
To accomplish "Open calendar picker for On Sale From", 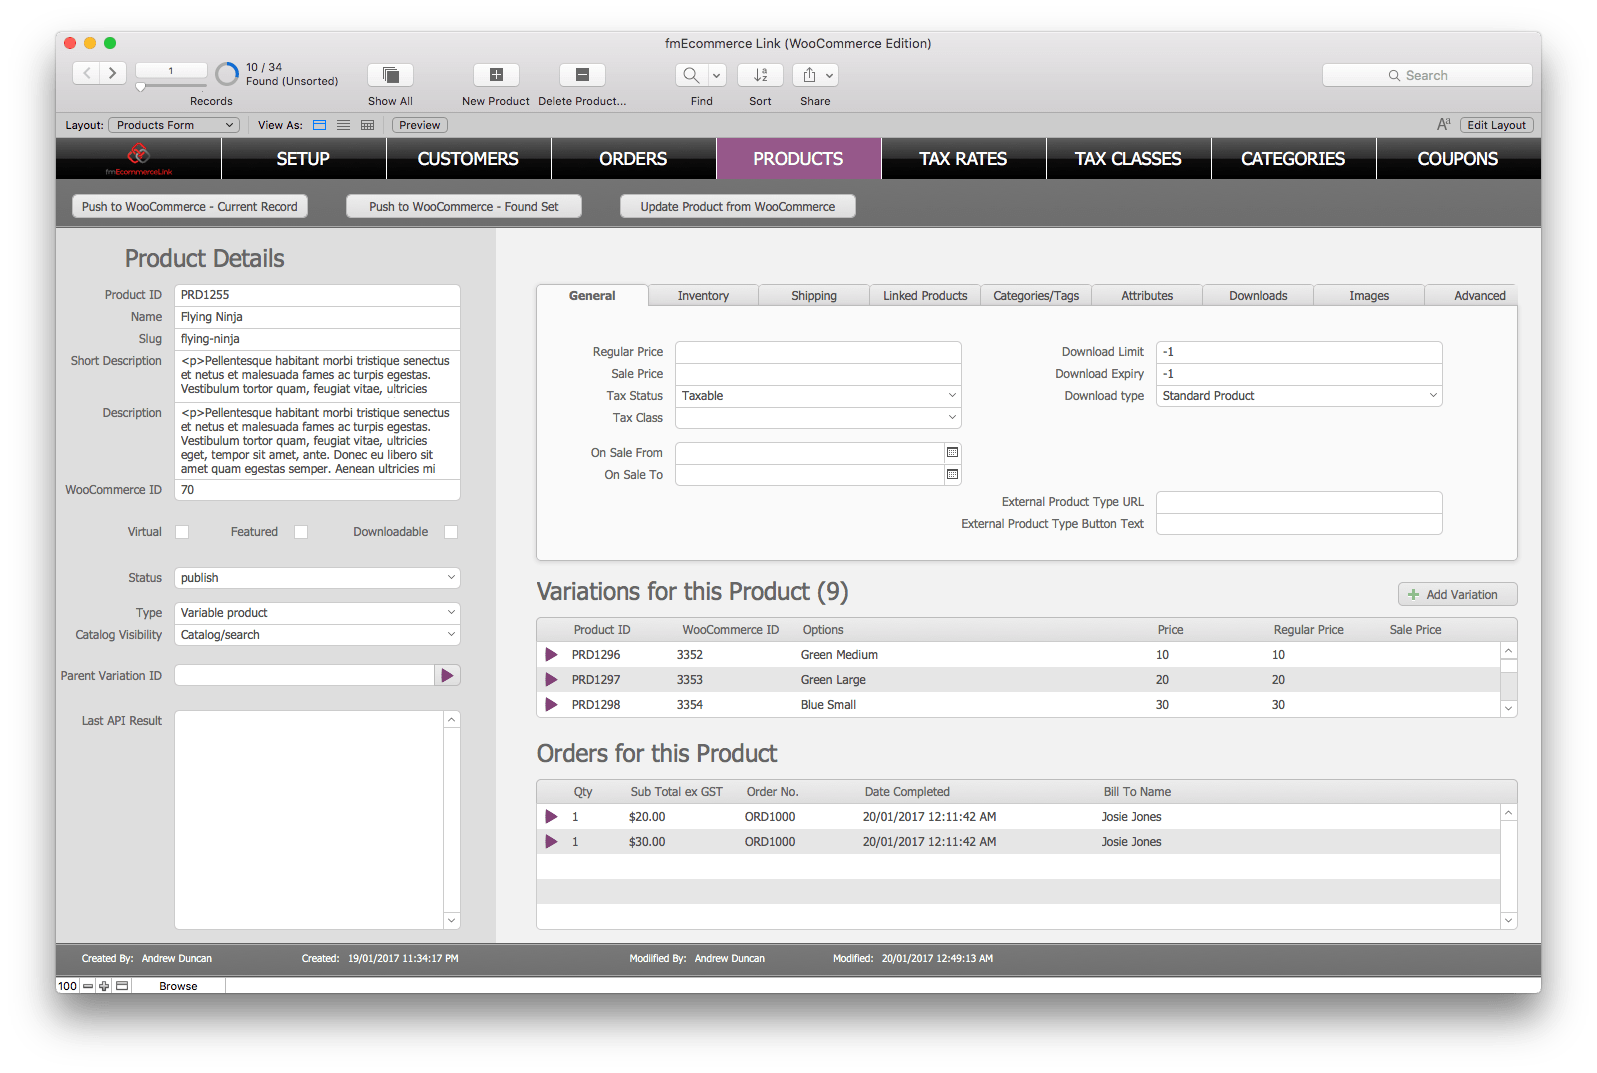I will coord(952,453).
